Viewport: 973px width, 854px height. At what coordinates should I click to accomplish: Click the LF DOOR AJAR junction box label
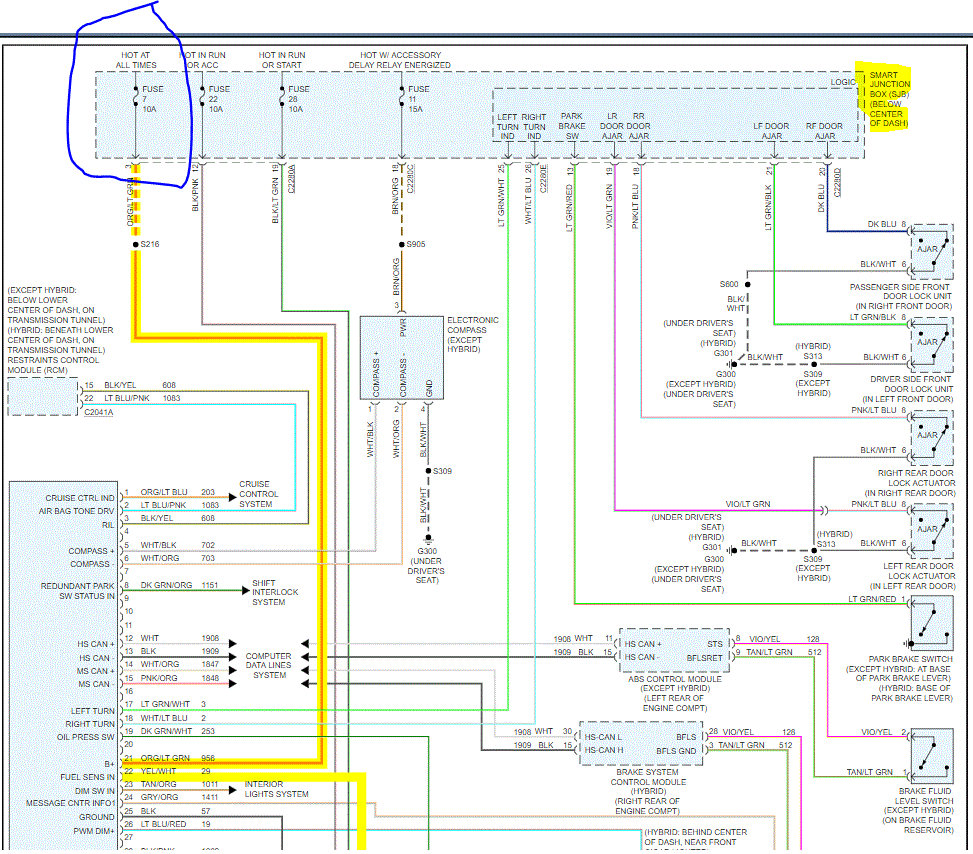point(771,131)
